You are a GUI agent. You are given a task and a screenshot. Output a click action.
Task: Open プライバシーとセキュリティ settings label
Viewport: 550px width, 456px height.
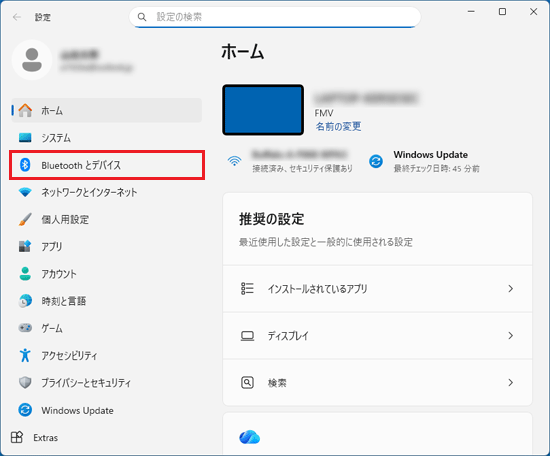tap(86, 383)
